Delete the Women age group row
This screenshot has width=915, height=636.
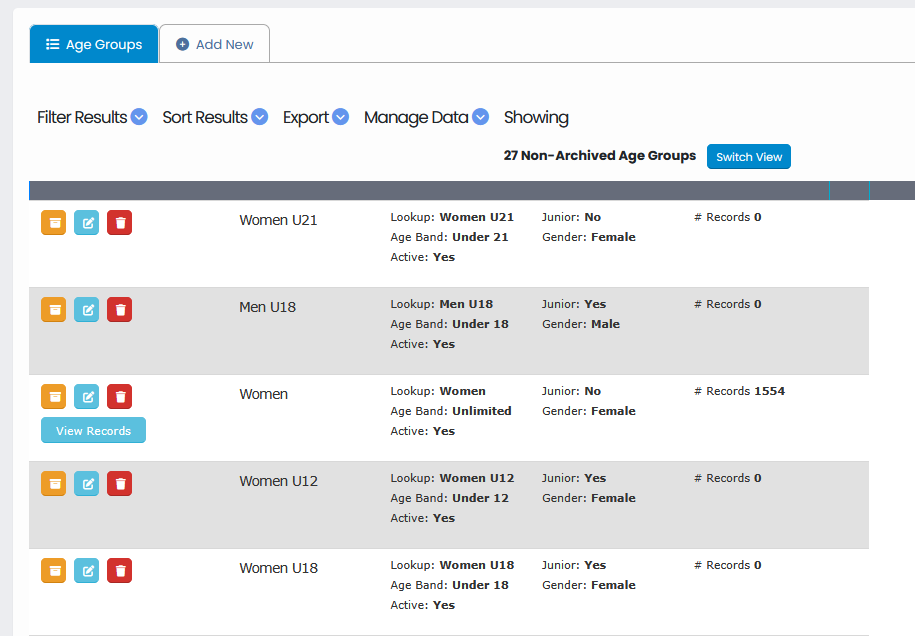(120, 396)
